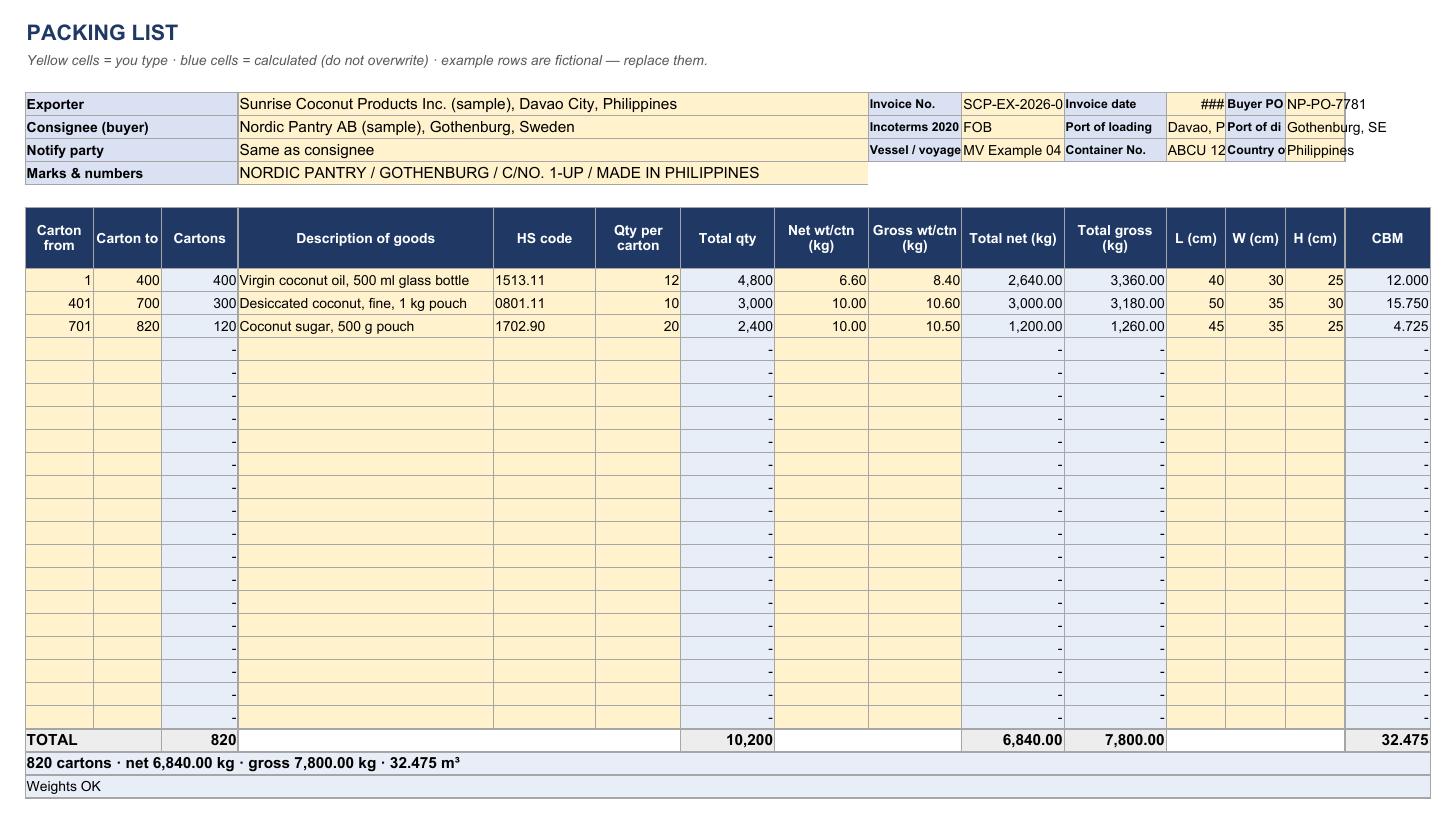Select CBM cell 15.750
Image resolution: width=1455 pixels, height=823 pixels.
(1388, 304)
